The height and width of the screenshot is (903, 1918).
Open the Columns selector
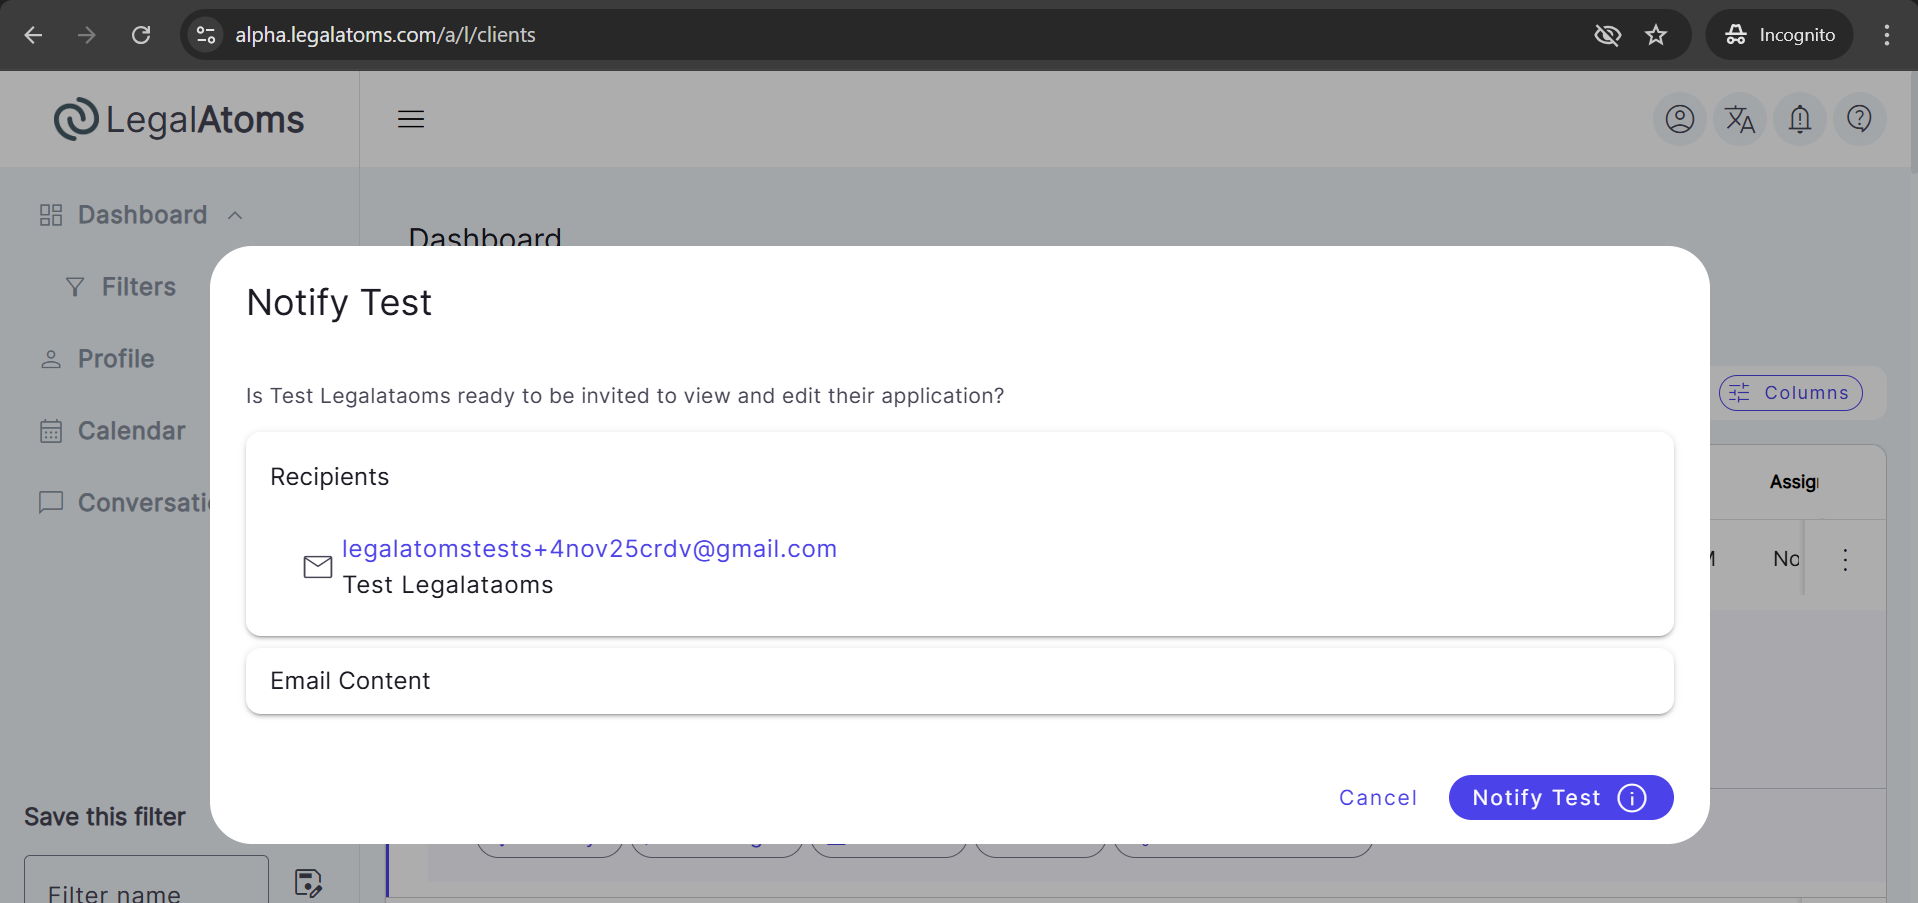(x=1790, y=393)
